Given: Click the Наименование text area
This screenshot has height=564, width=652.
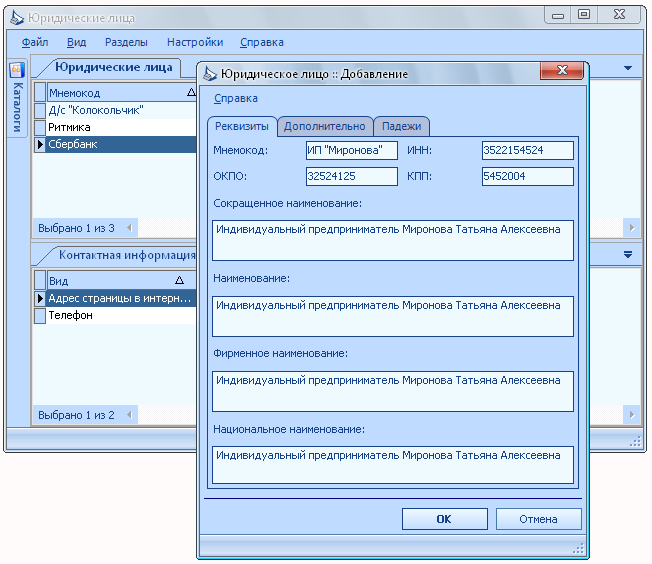Looking at the screenshot, I should coord(393,316).
